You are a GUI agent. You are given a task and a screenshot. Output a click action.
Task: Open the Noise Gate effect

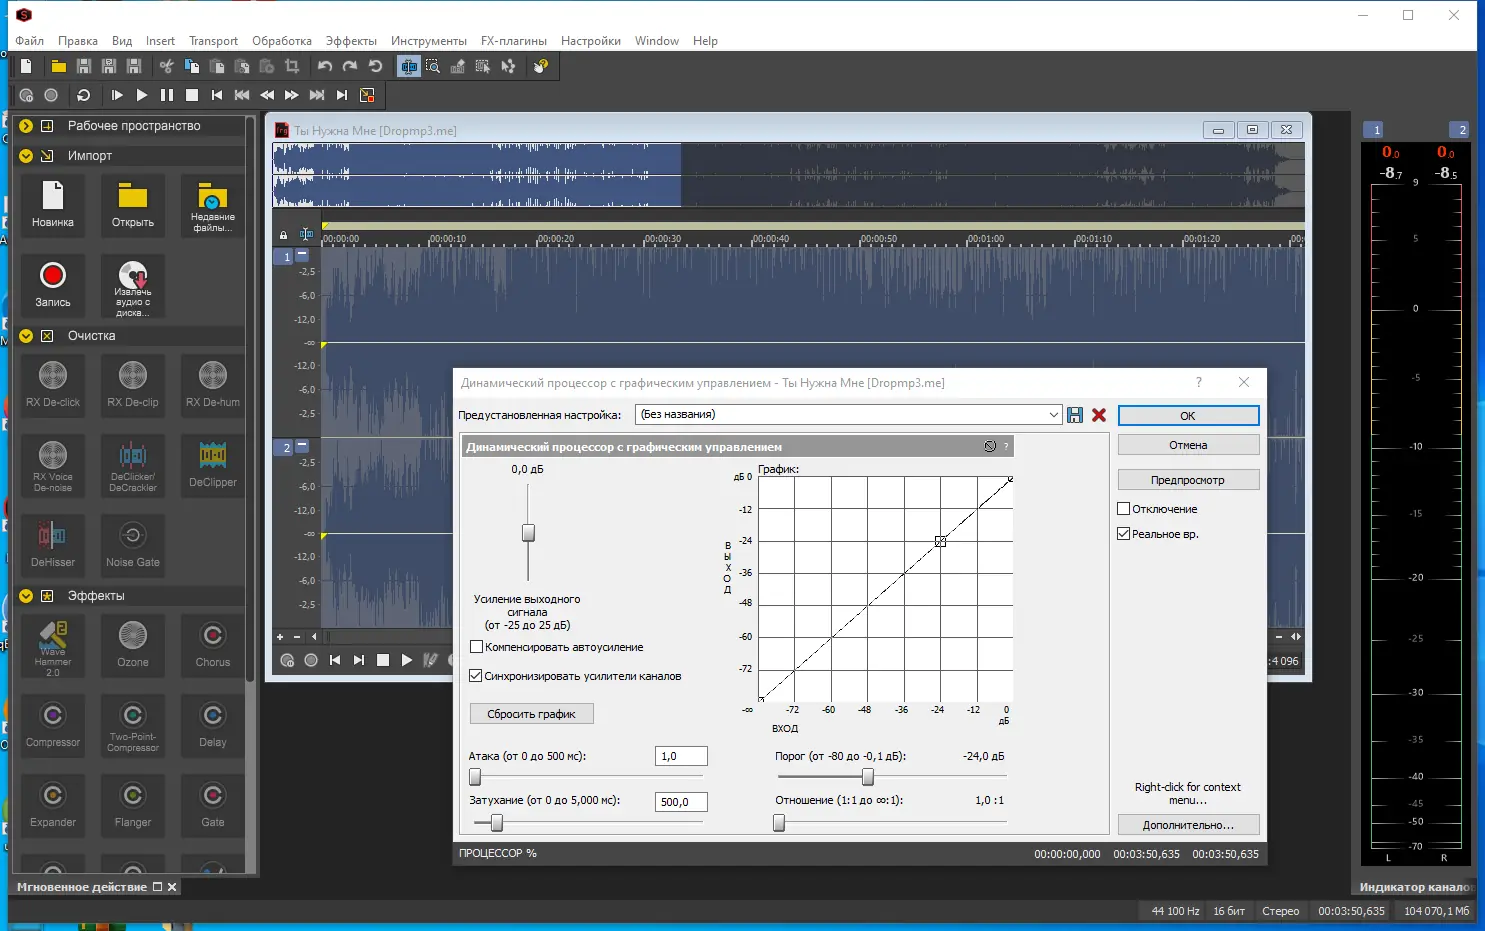133,543
